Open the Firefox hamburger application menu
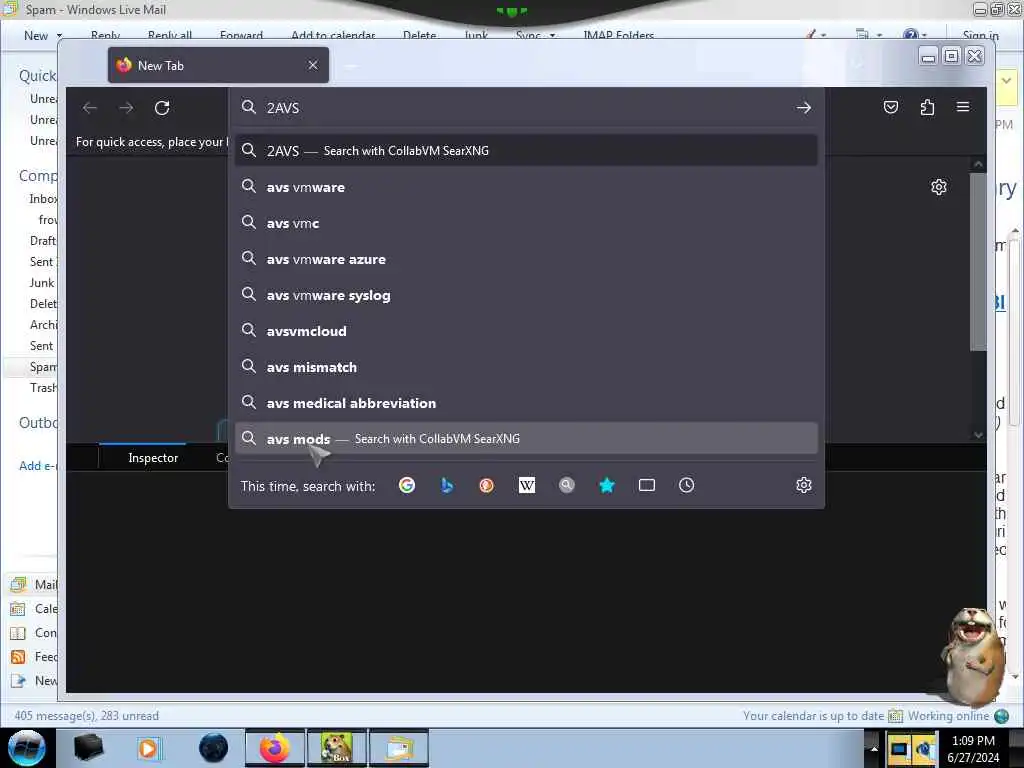 click(963, 107)
